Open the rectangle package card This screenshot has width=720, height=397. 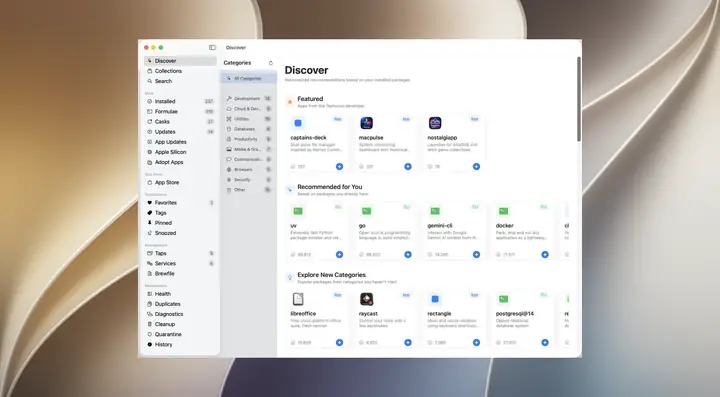(x=454, y=319)
